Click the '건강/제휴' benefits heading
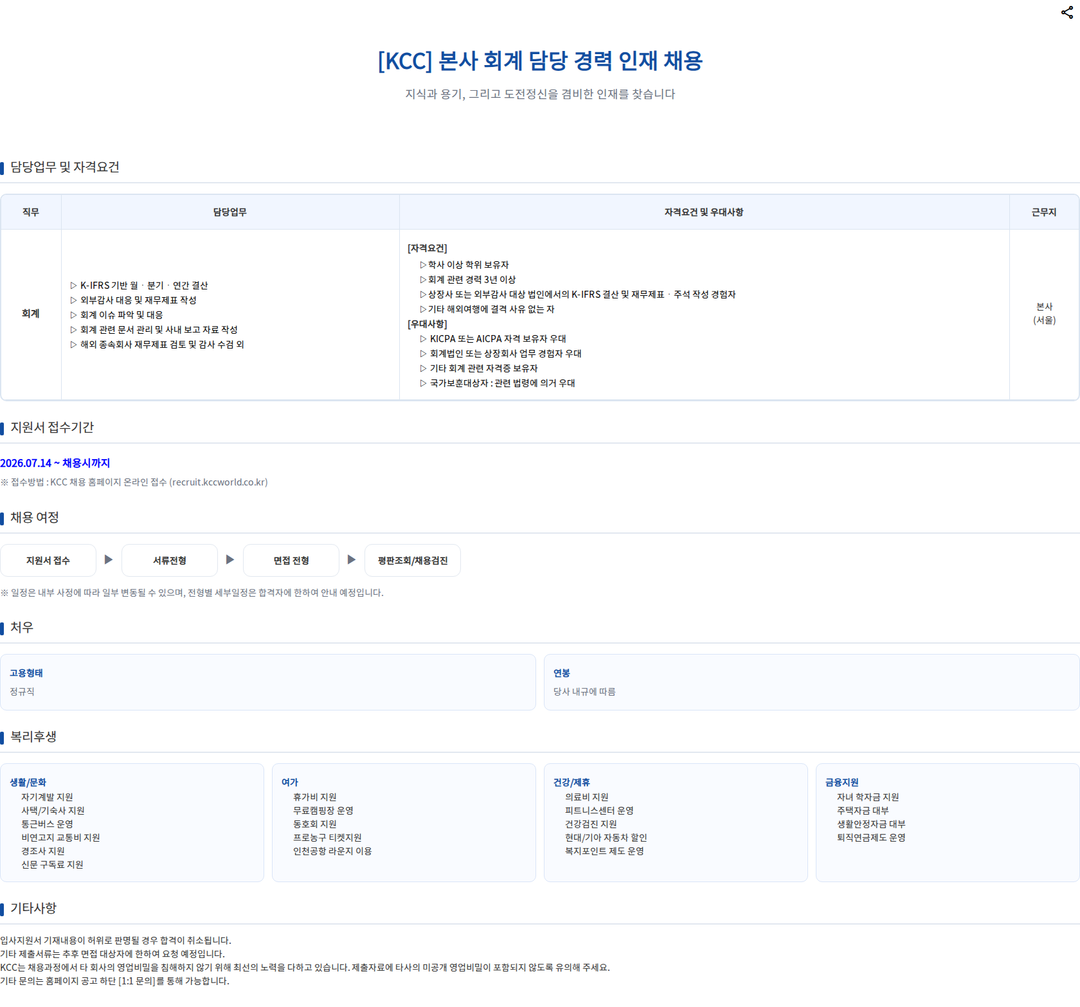Screen dimensions: 1080x1007 [x=572, y=782]
